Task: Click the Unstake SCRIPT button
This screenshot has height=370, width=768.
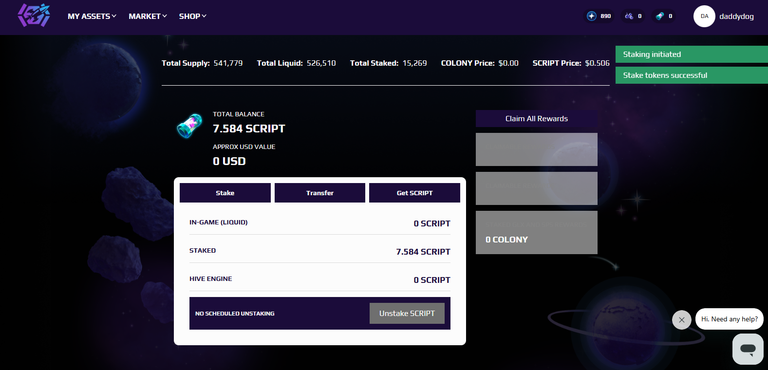Action: tap(407, 313)
